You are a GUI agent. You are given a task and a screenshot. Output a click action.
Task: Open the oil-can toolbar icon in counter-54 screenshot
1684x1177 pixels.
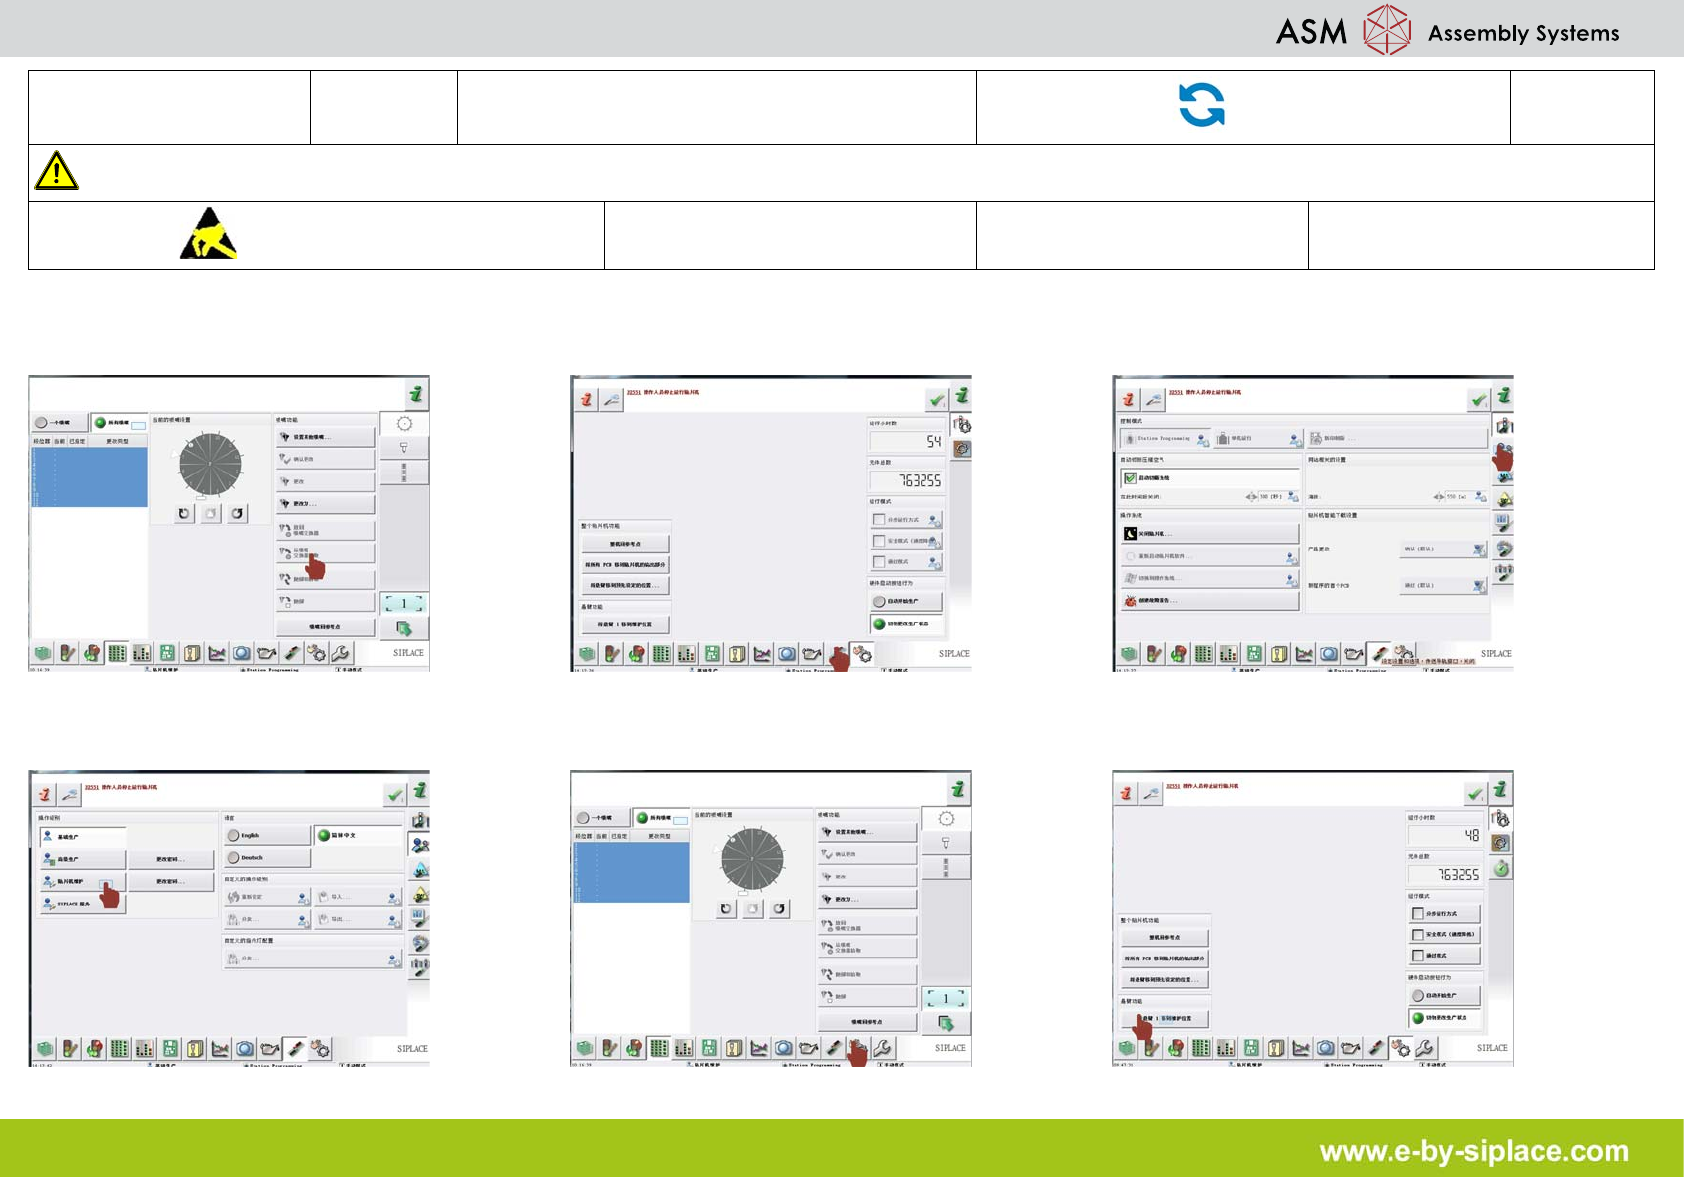point(812,654)
